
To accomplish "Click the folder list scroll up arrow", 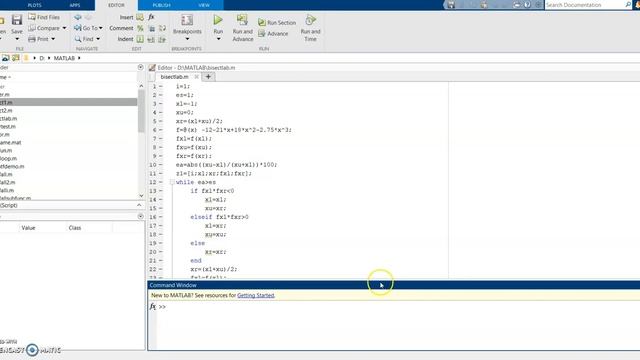I will 141,86.
